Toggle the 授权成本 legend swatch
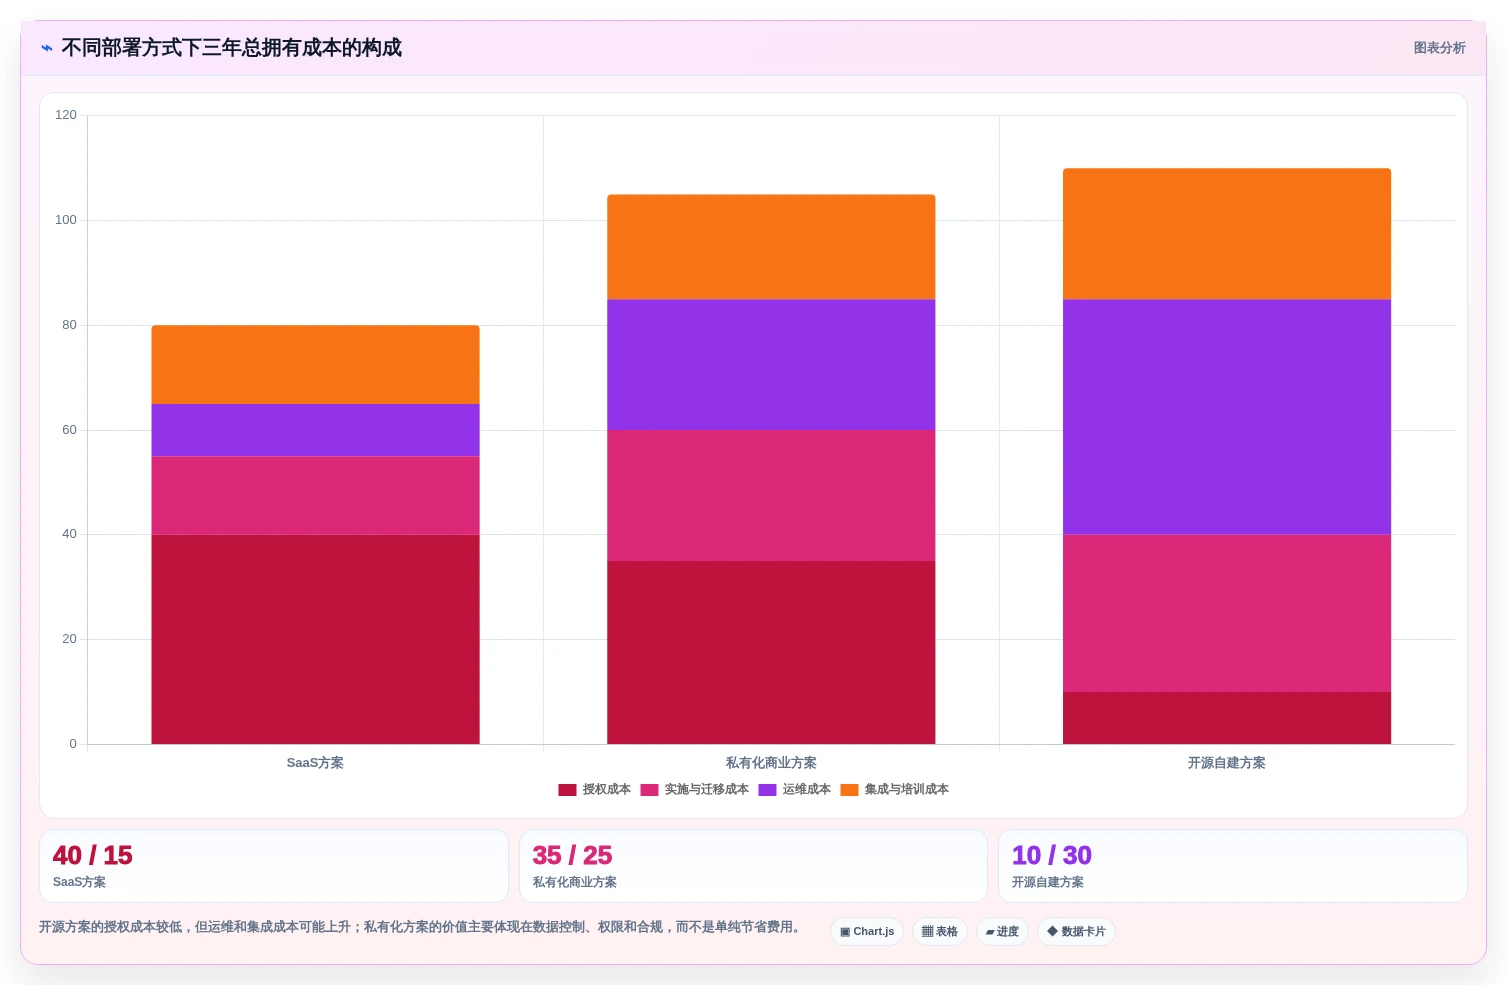Screen dimensions: 1507x985 tap(567, 790)
